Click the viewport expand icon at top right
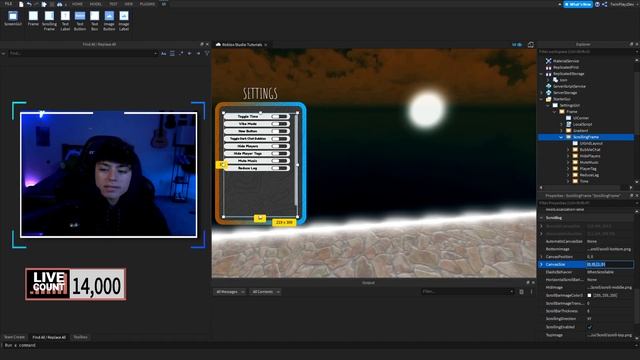 coord(531,44)
